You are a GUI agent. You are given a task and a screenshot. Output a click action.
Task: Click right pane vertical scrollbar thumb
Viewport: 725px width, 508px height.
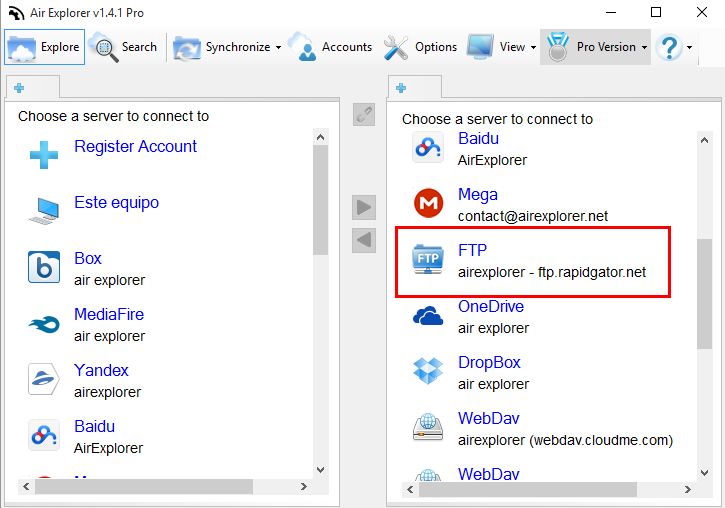[705, 294]
